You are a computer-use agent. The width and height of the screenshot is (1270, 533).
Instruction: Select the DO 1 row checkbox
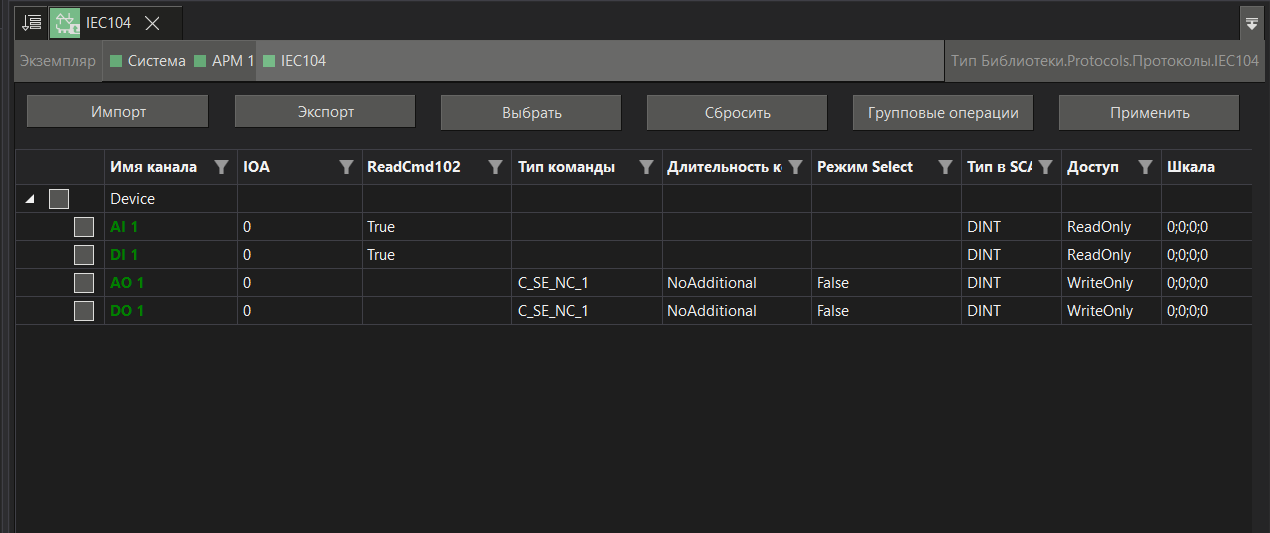84,311
